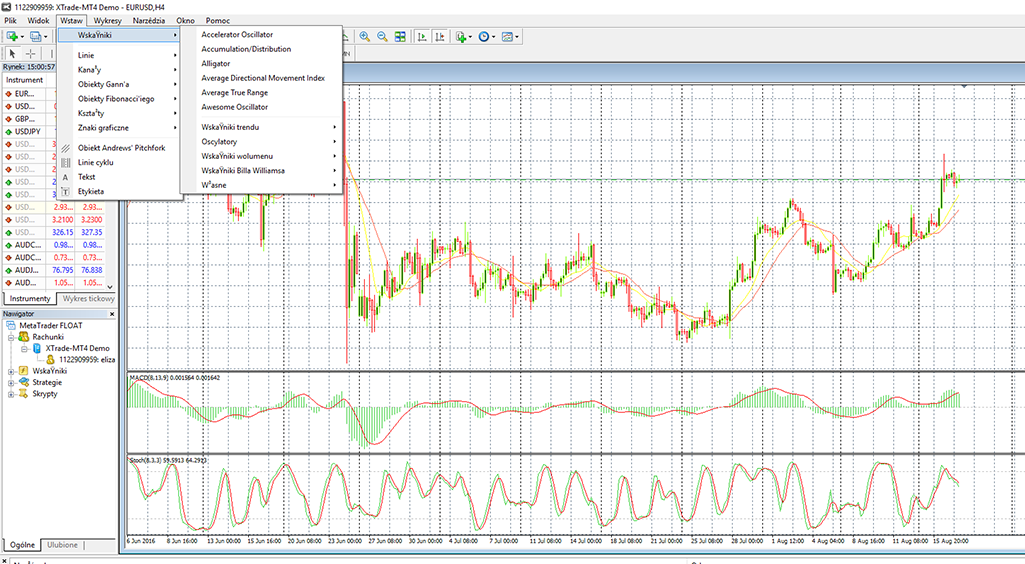Viewport: 1025px width, 564px height.
Task: Toggle the chart shift button
Action: pyautogui.click(x=441, y=37)
